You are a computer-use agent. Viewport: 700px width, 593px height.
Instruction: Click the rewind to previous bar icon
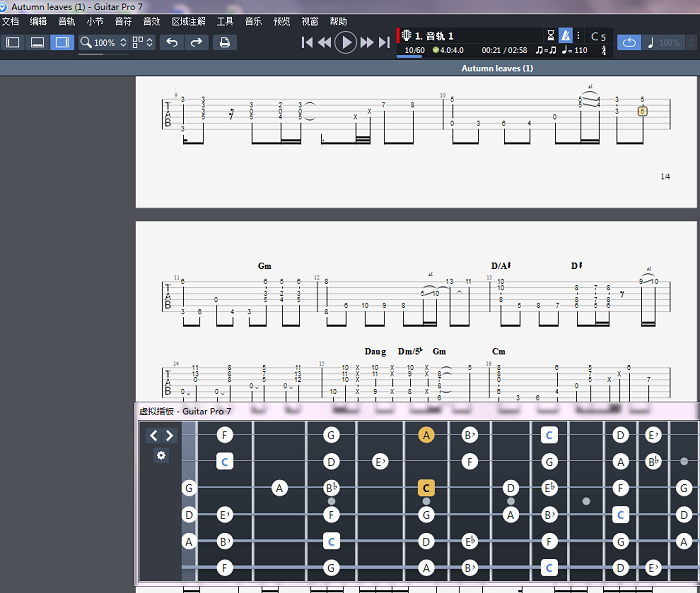coord(324,42)
